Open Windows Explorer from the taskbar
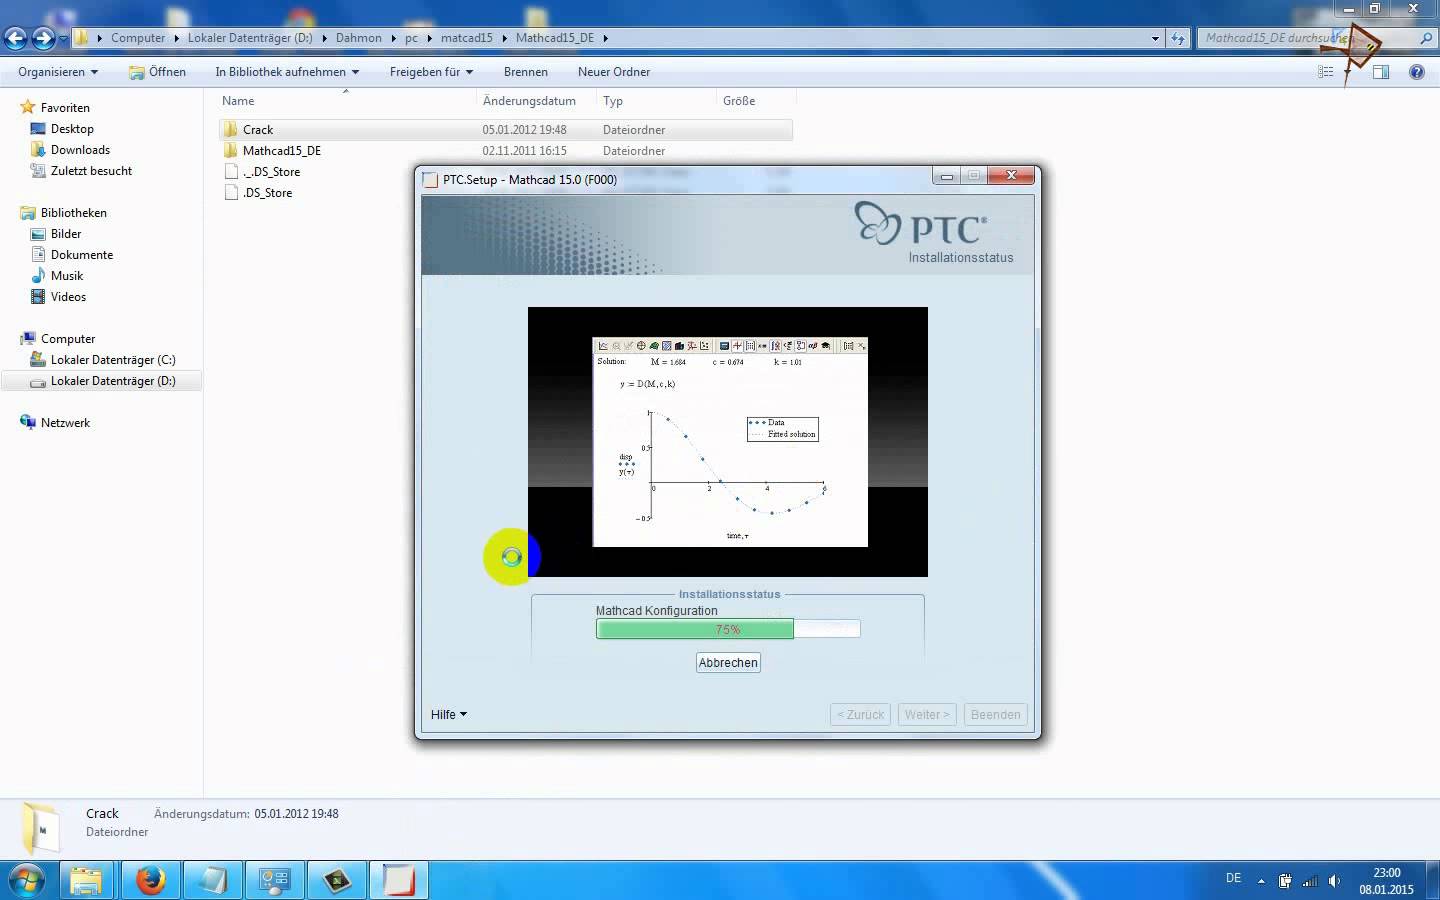This screenshot has width=1440, height=900. tap(86, 881)
